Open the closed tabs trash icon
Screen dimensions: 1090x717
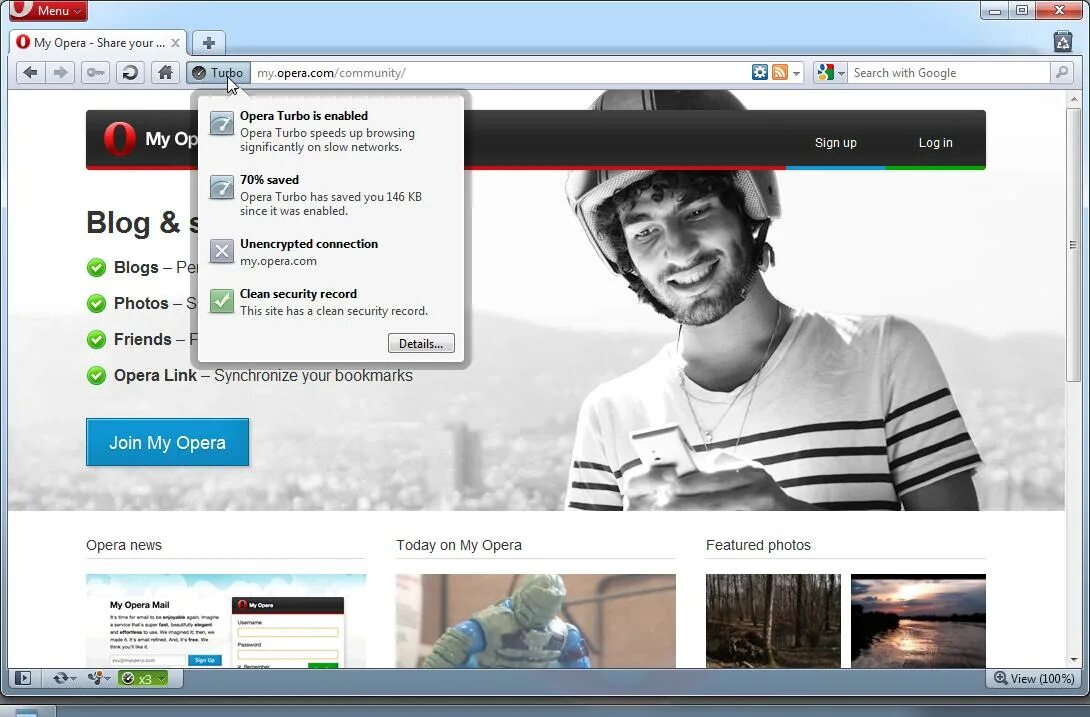pos(1063,42)
